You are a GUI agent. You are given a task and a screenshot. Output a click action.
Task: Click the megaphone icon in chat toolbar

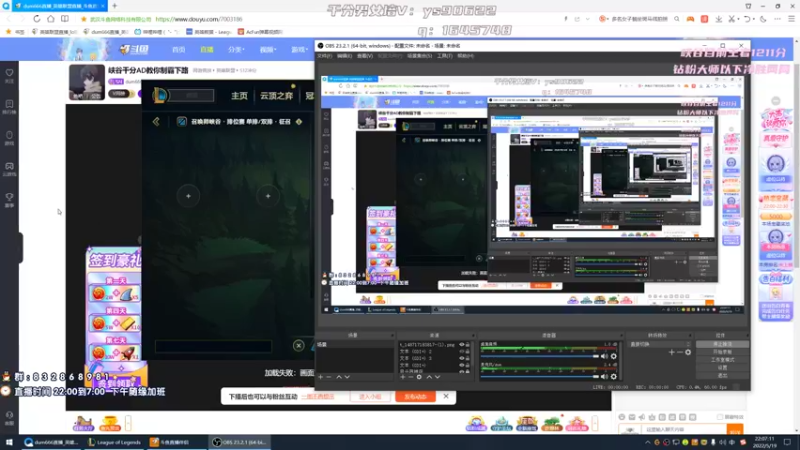pyautogui.click(x=642, y=417)
